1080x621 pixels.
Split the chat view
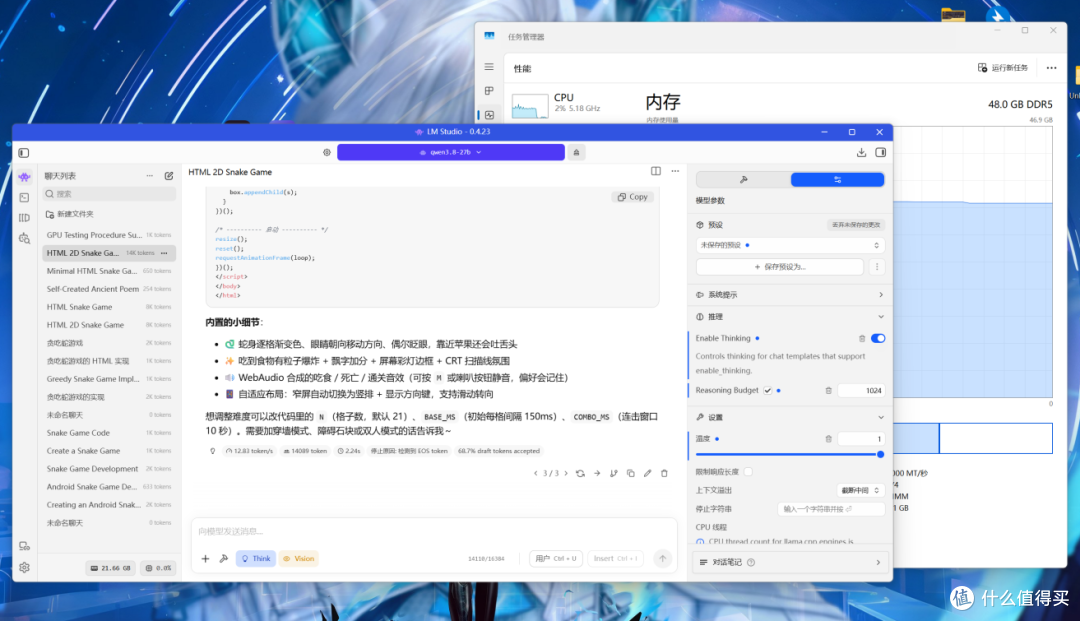(656, 171)
